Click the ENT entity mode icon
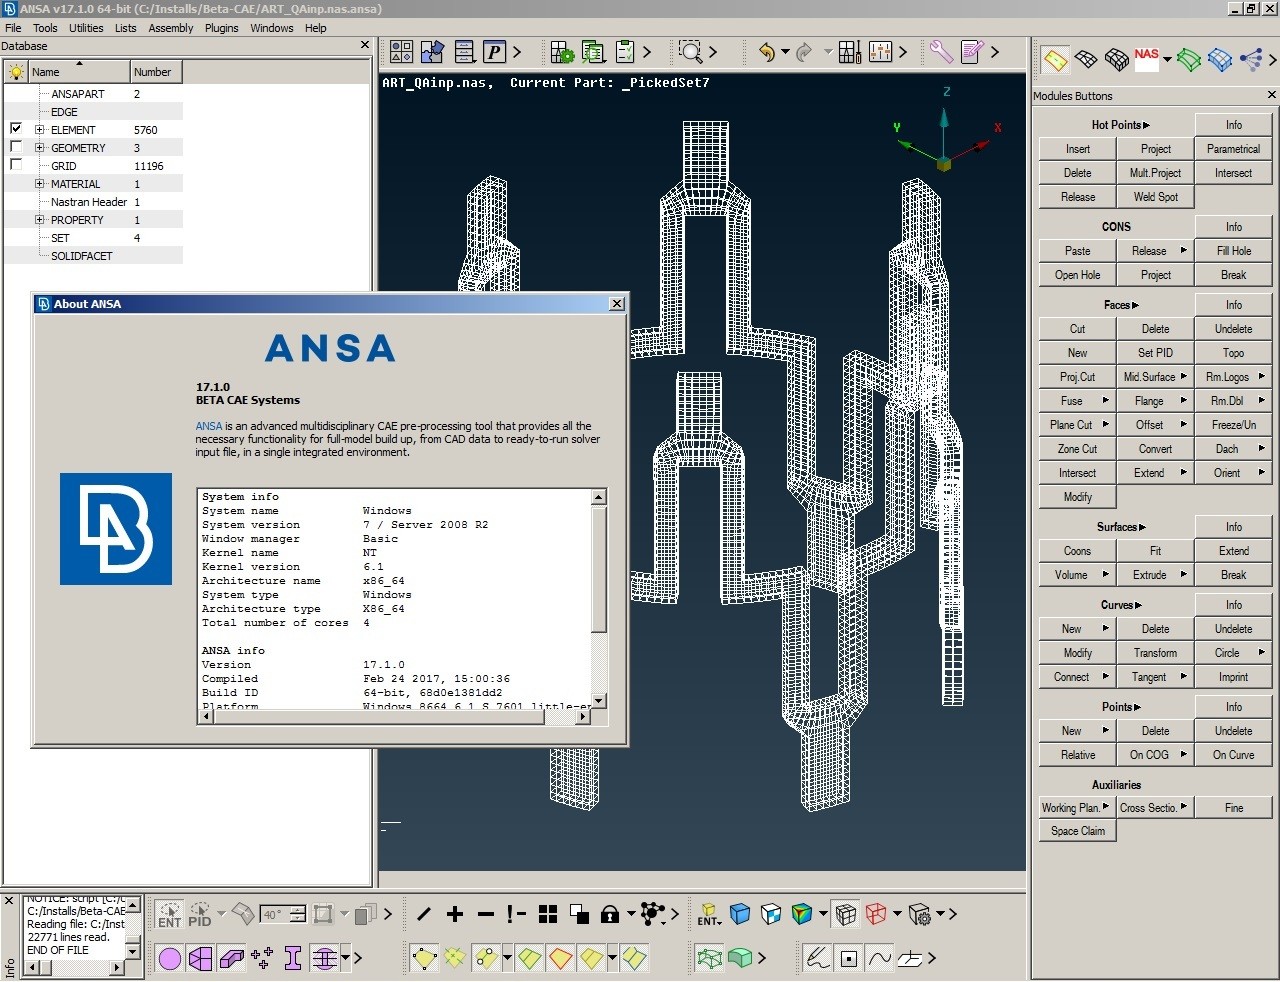The height and width of the screenshot is (982, 1280). pos(170,914)
